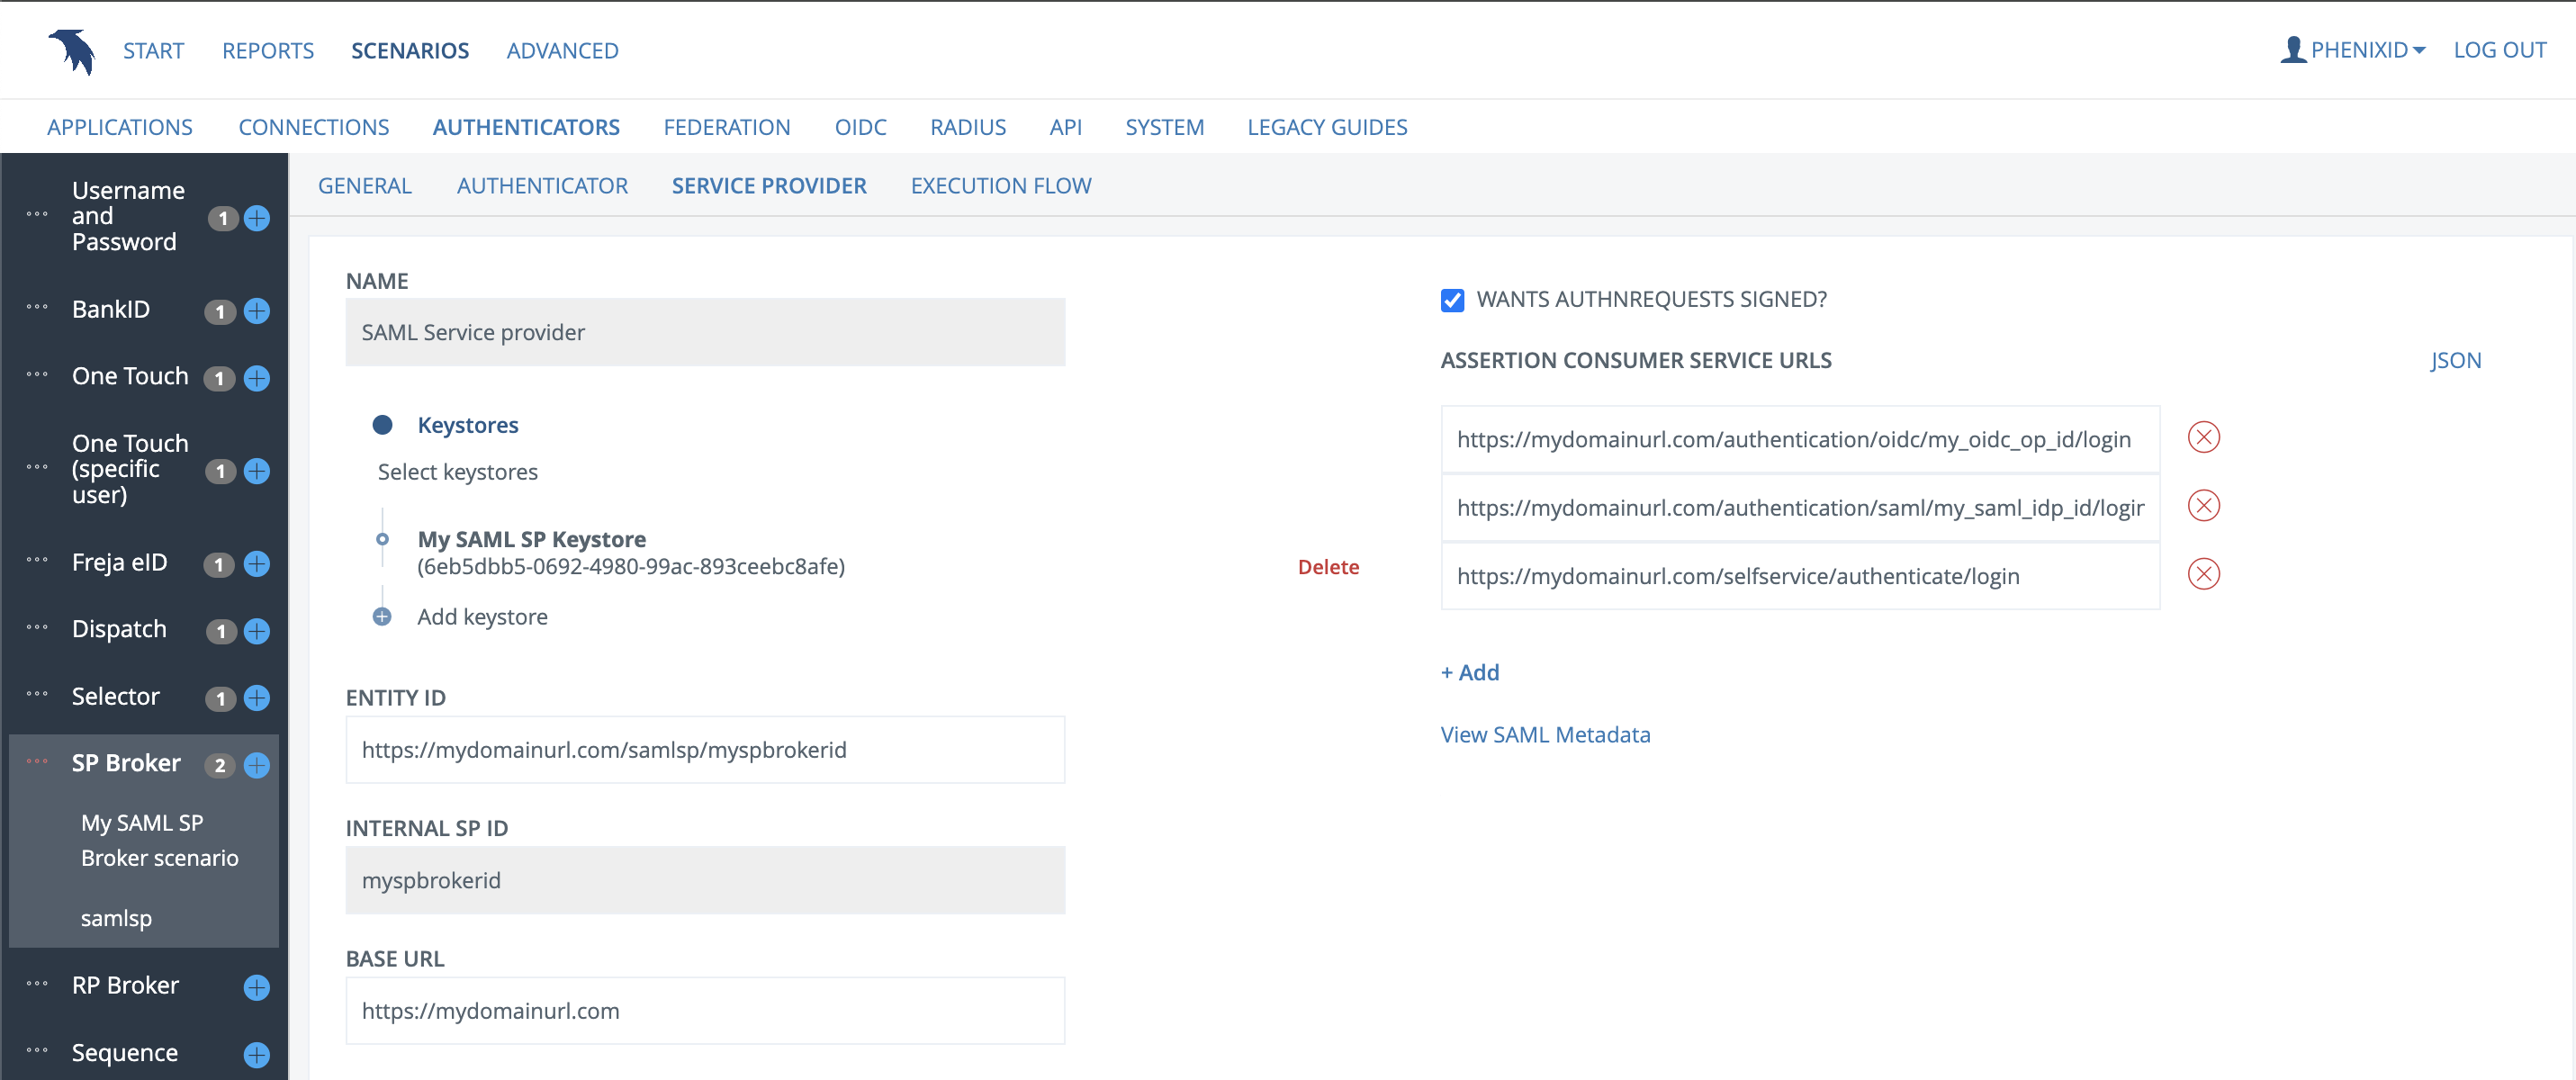The image size is (2576, 1080).
Task: Add a new Username and Password authenticator
Action: click(257, 218)
